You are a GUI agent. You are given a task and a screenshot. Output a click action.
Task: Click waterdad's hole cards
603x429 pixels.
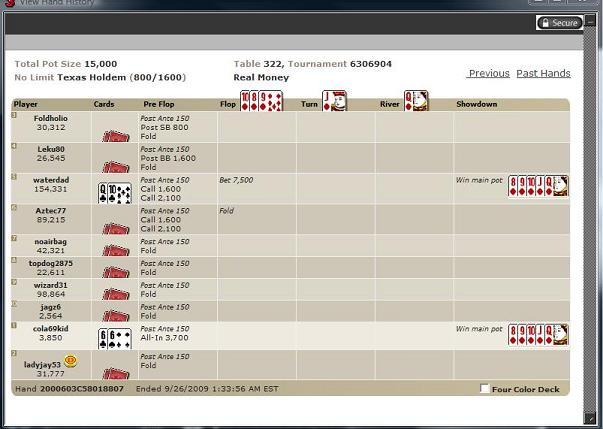click(x=115, y=193)
